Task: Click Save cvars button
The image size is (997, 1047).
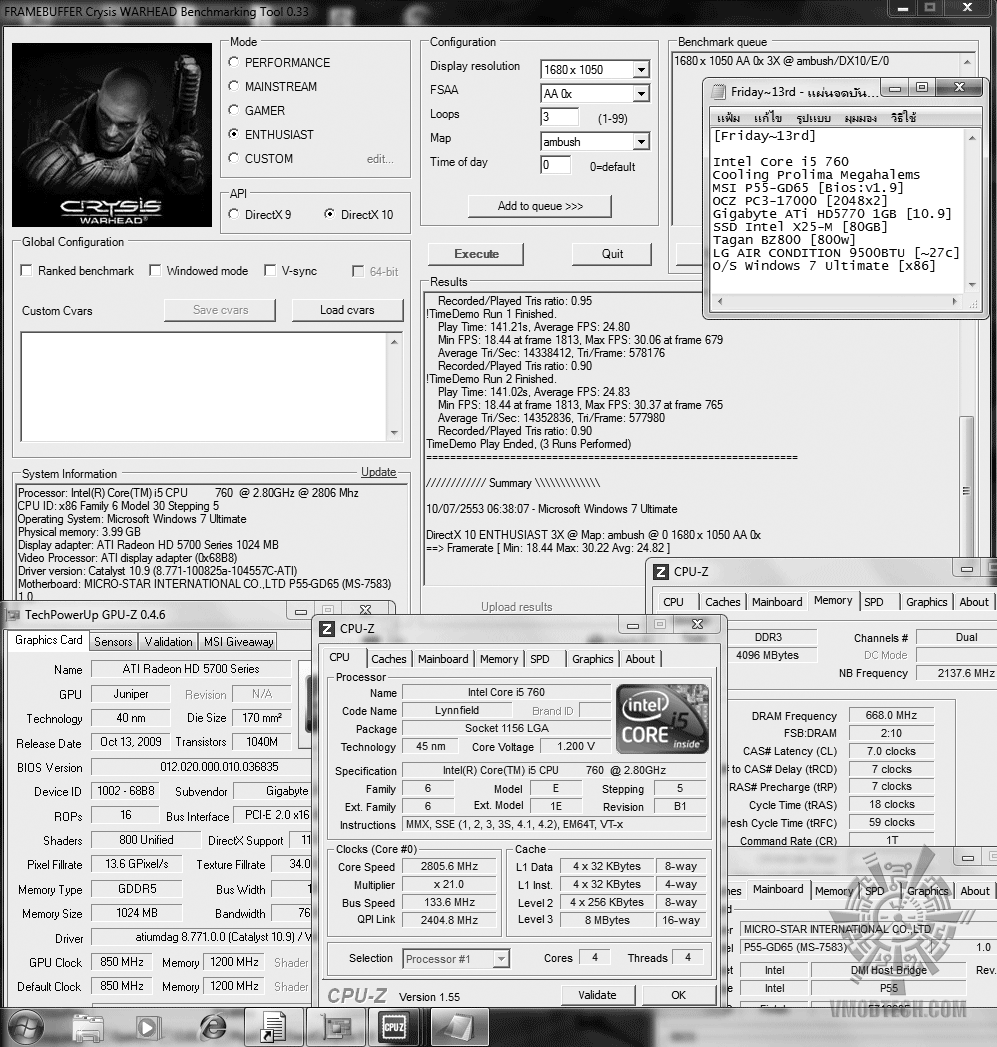Action: click(x=220, y=310)
